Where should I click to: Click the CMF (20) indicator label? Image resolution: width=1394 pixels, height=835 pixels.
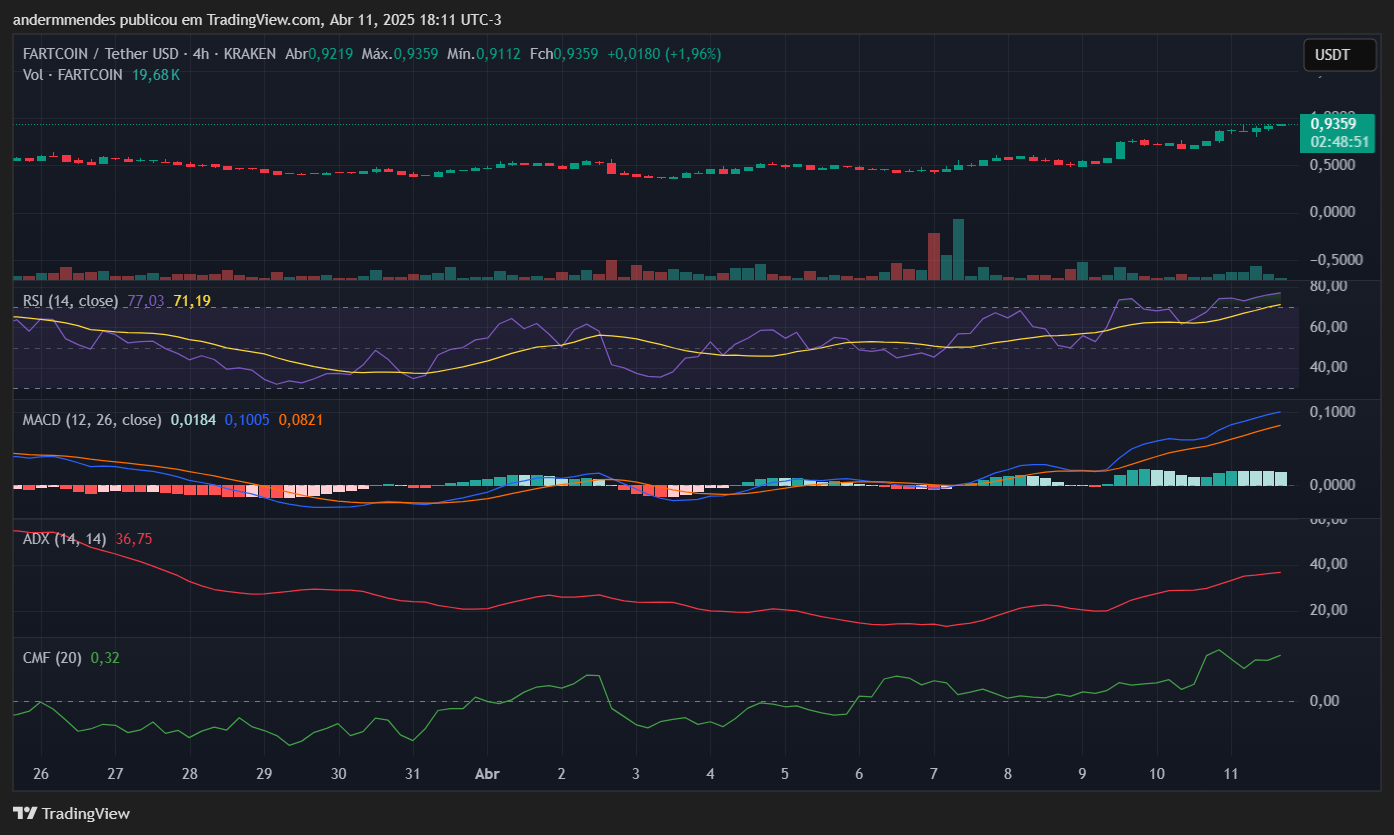(53, 658)
